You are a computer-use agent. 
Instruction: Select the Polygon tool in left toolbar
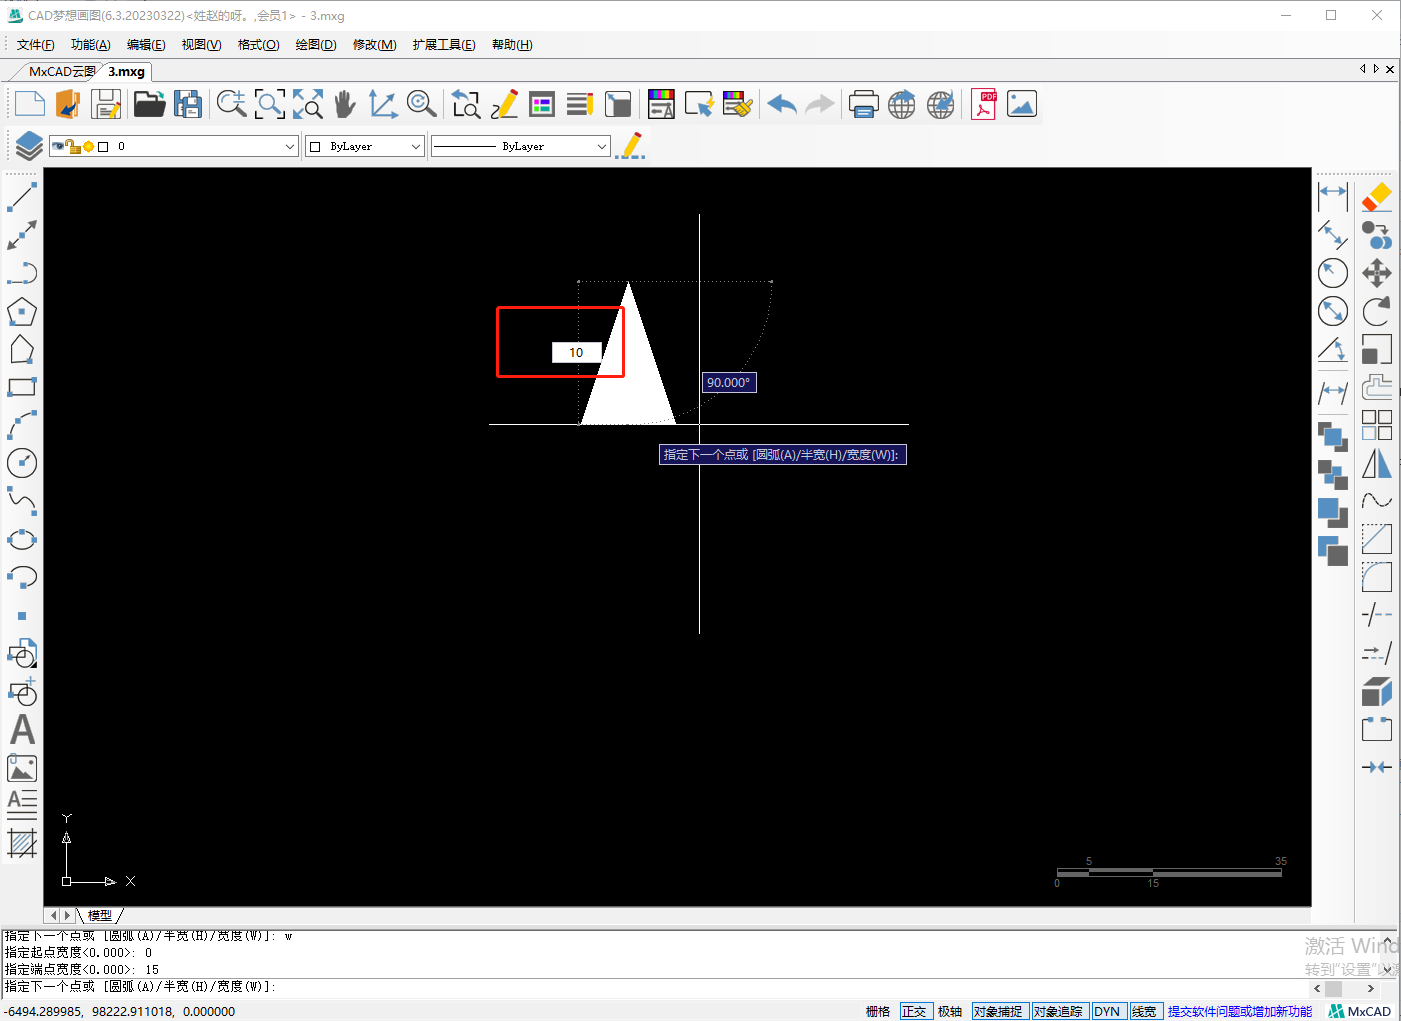[22, 312]
